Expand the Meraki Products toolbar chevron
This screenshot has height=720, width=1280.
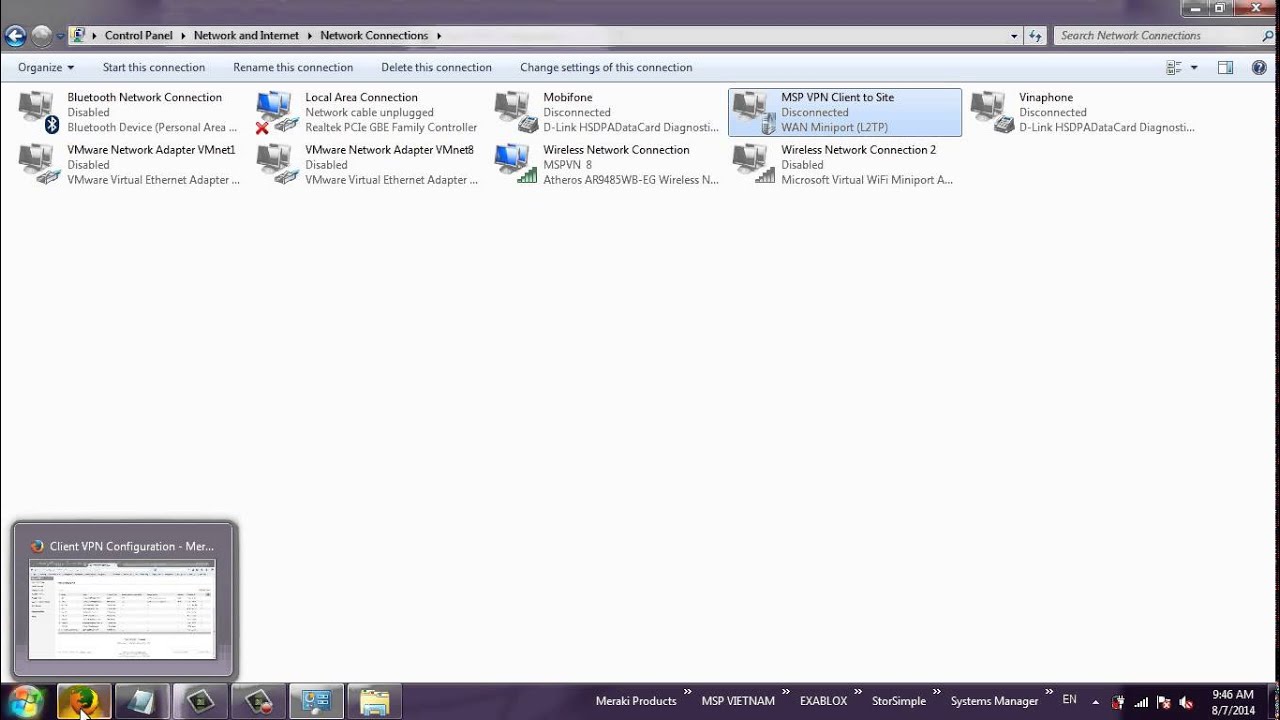[687, 691]
